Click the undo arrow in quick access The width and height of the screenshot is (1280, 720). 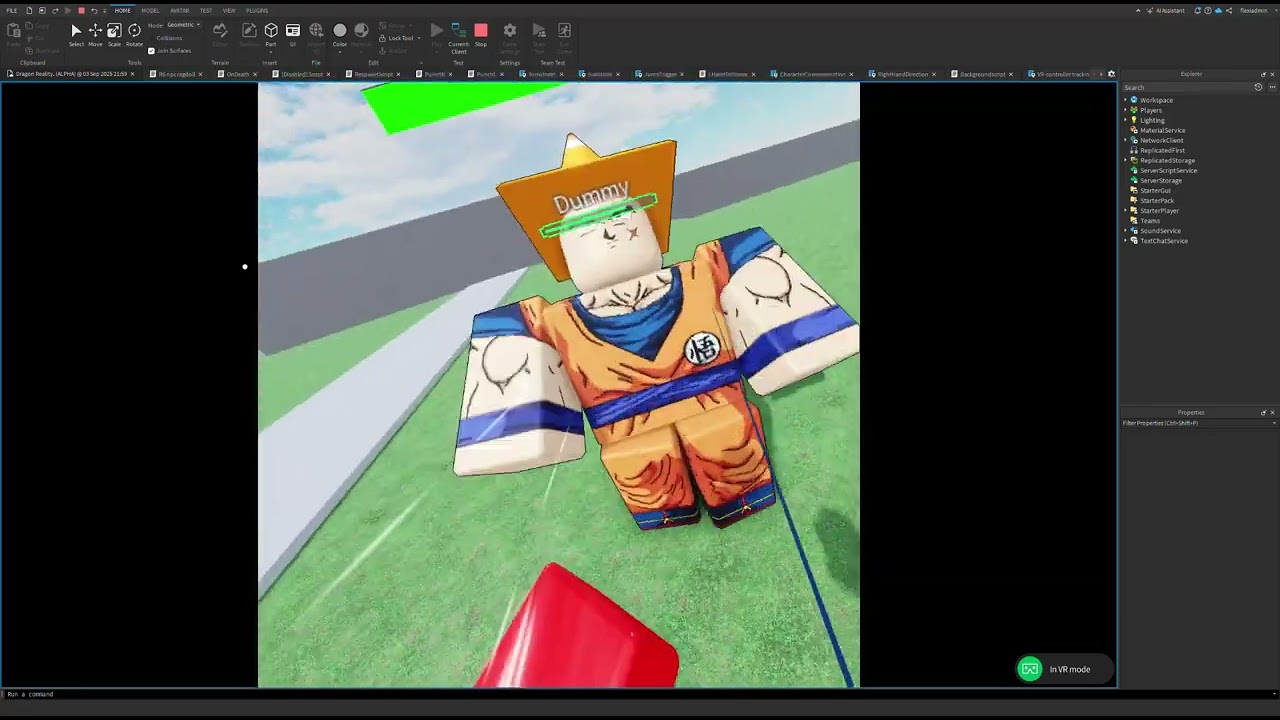(x=94, y=10)
